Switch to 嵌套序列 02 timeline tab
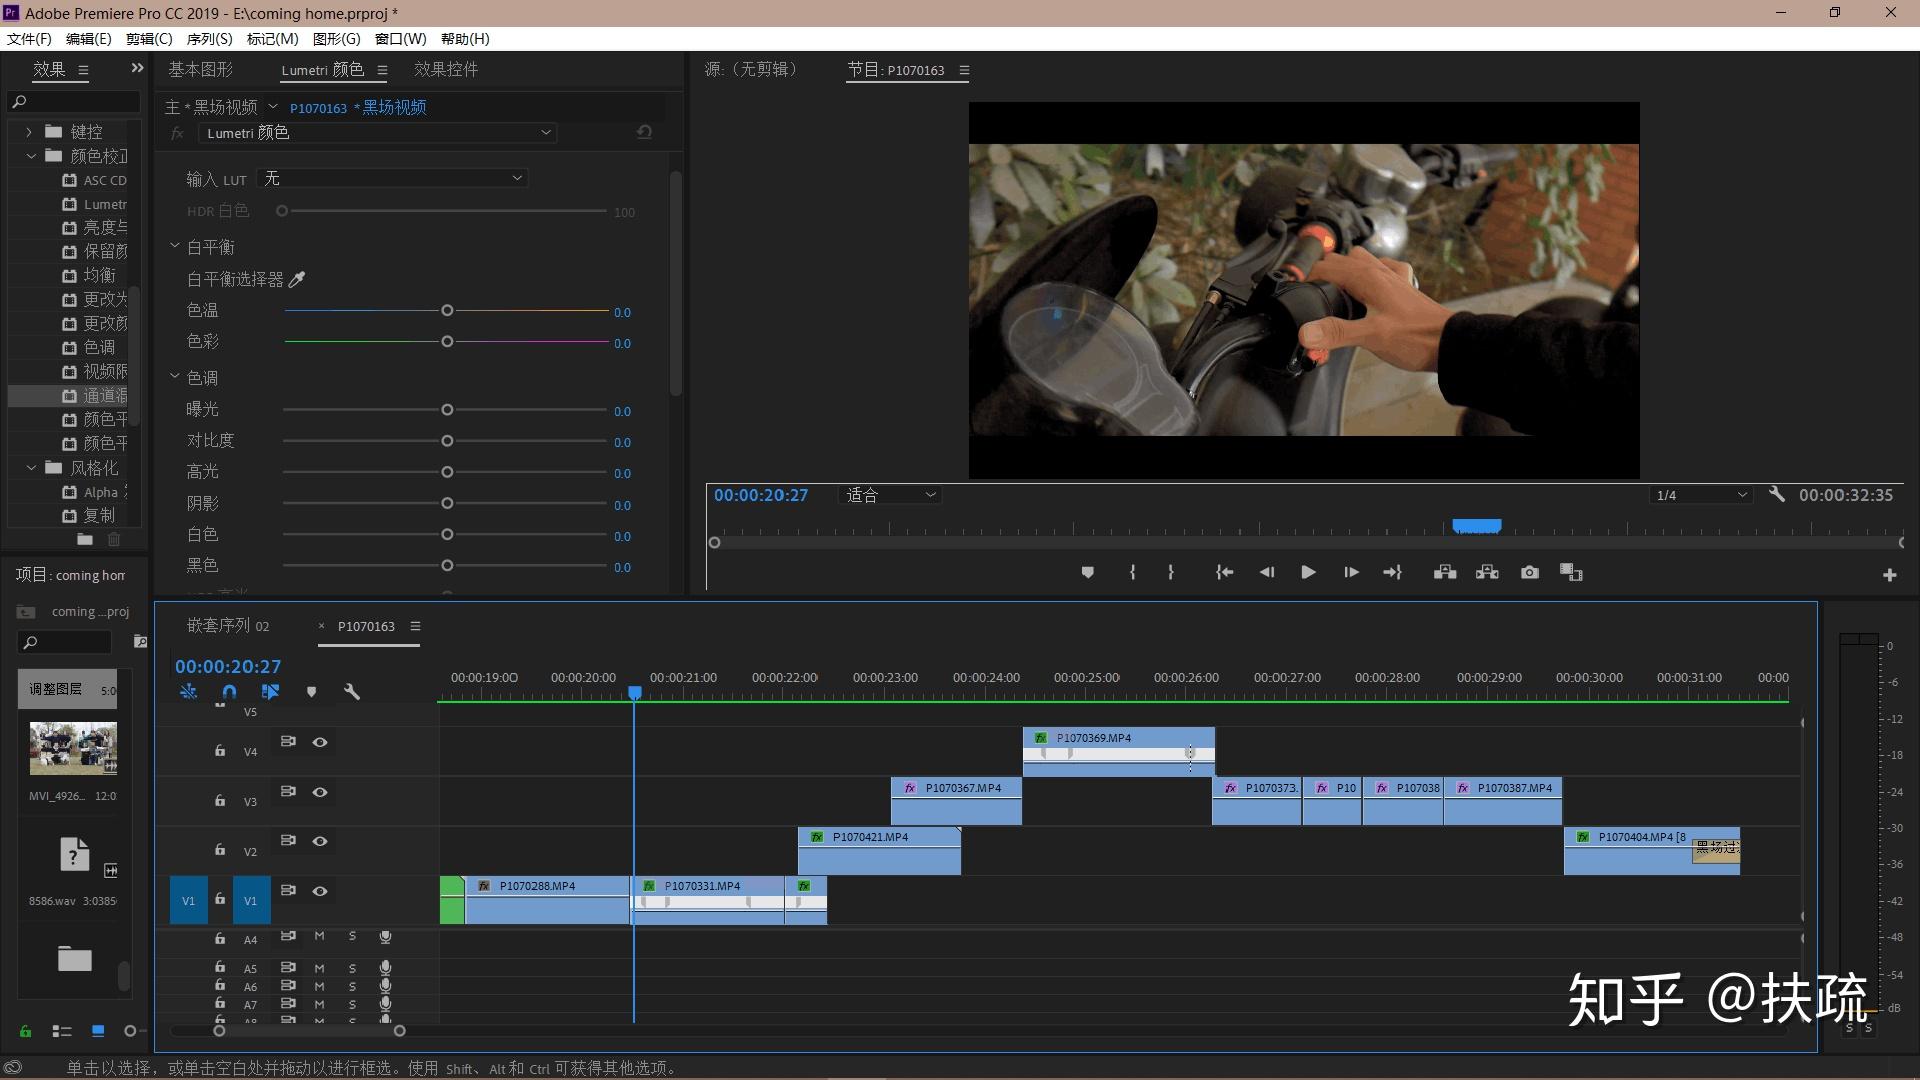The width and height of the screenshot is (1920, 1080). click(x=228, y=626)
